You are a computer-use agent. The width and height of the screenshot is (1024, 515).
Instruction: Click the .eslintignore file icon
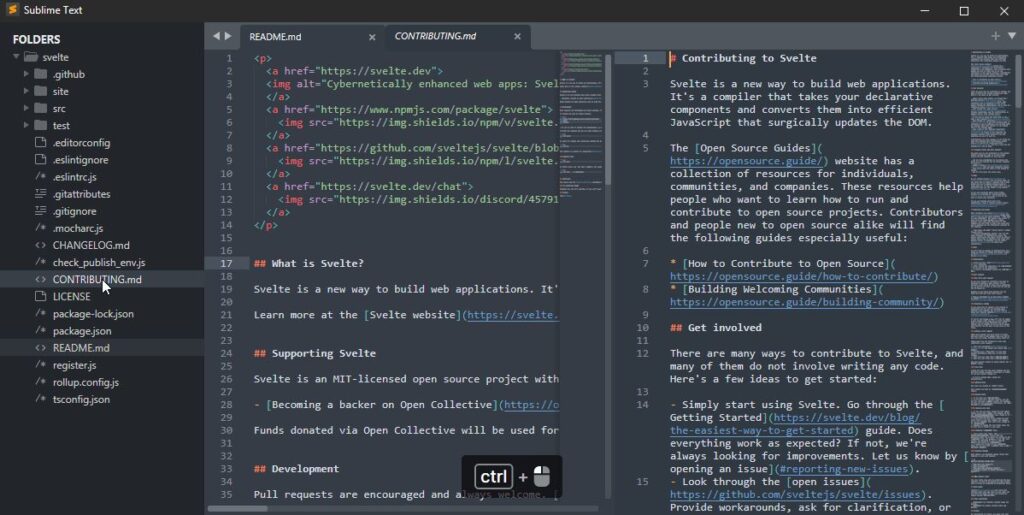[40, 159]
